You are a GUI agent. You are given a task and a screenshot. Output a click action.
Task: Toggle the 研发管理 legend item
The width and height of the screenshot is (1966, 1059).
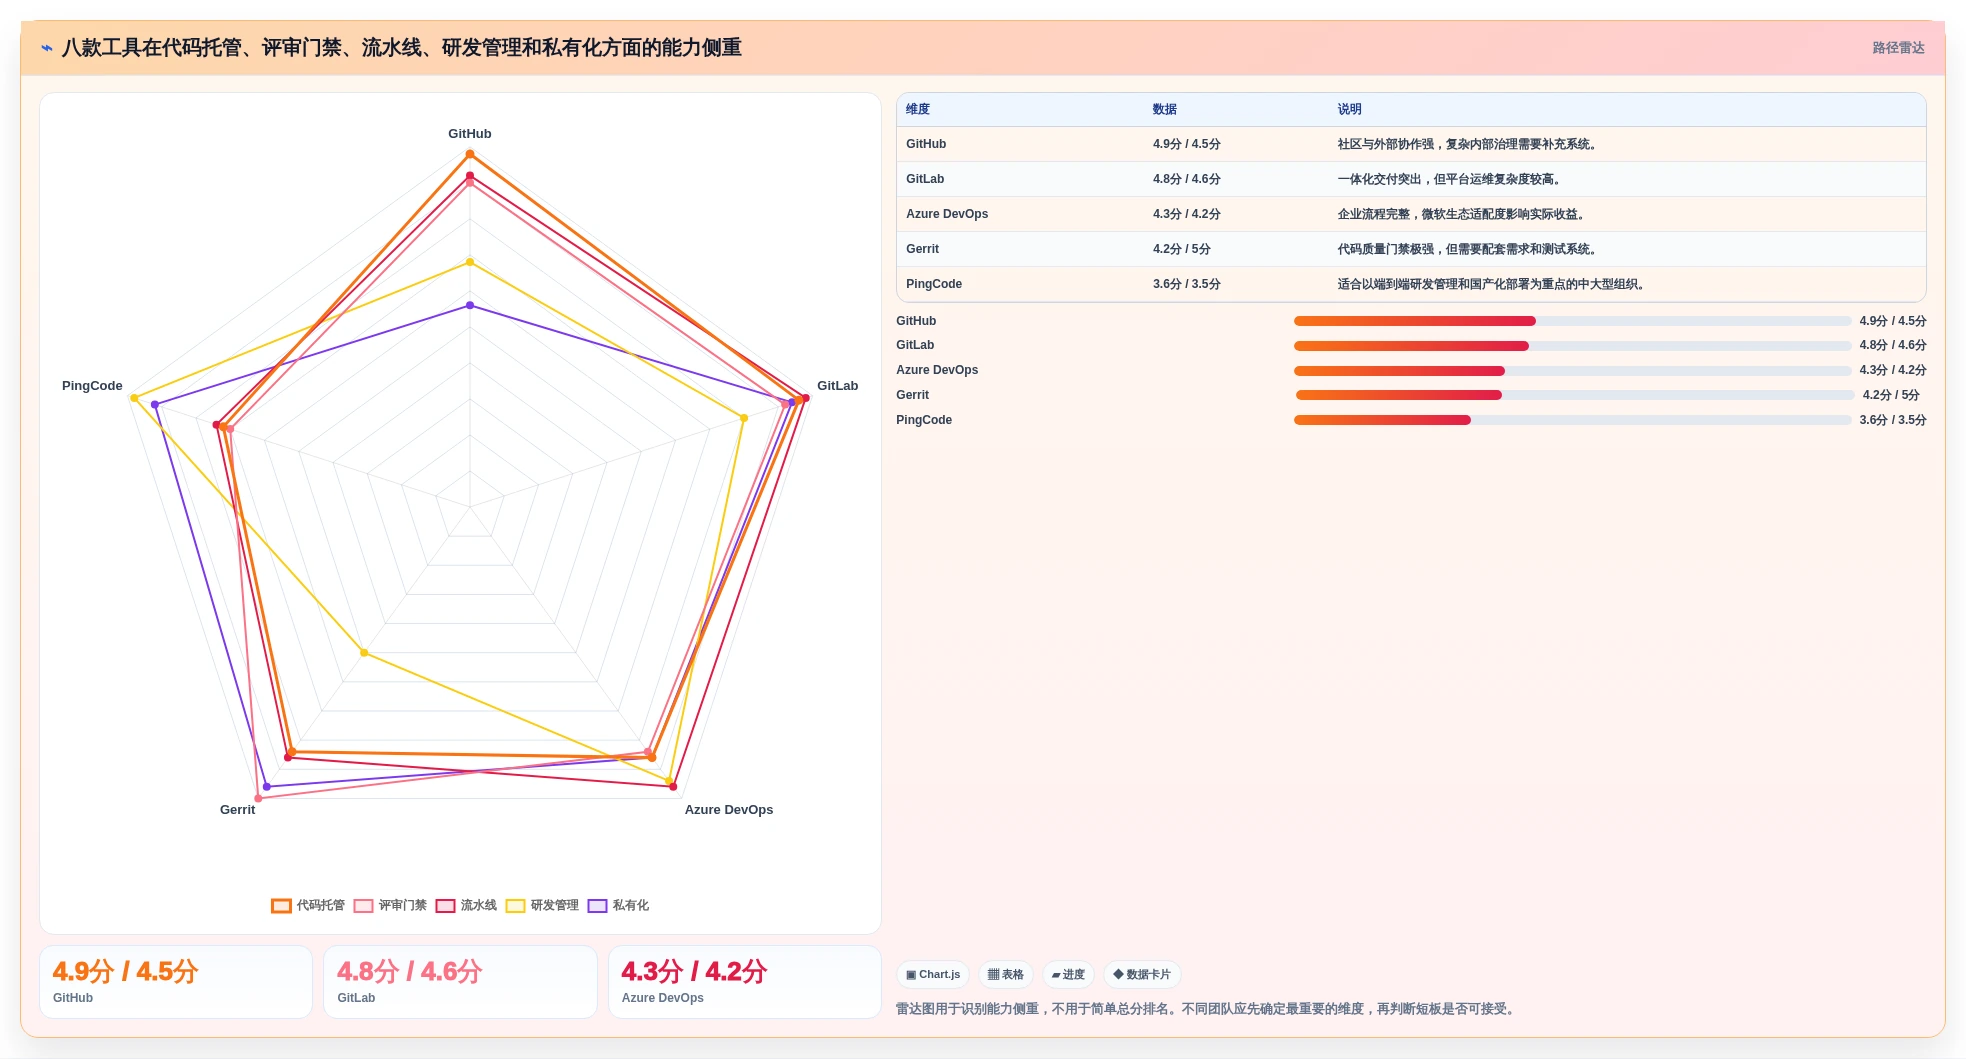pyautogui.click(x=542, y=906)
